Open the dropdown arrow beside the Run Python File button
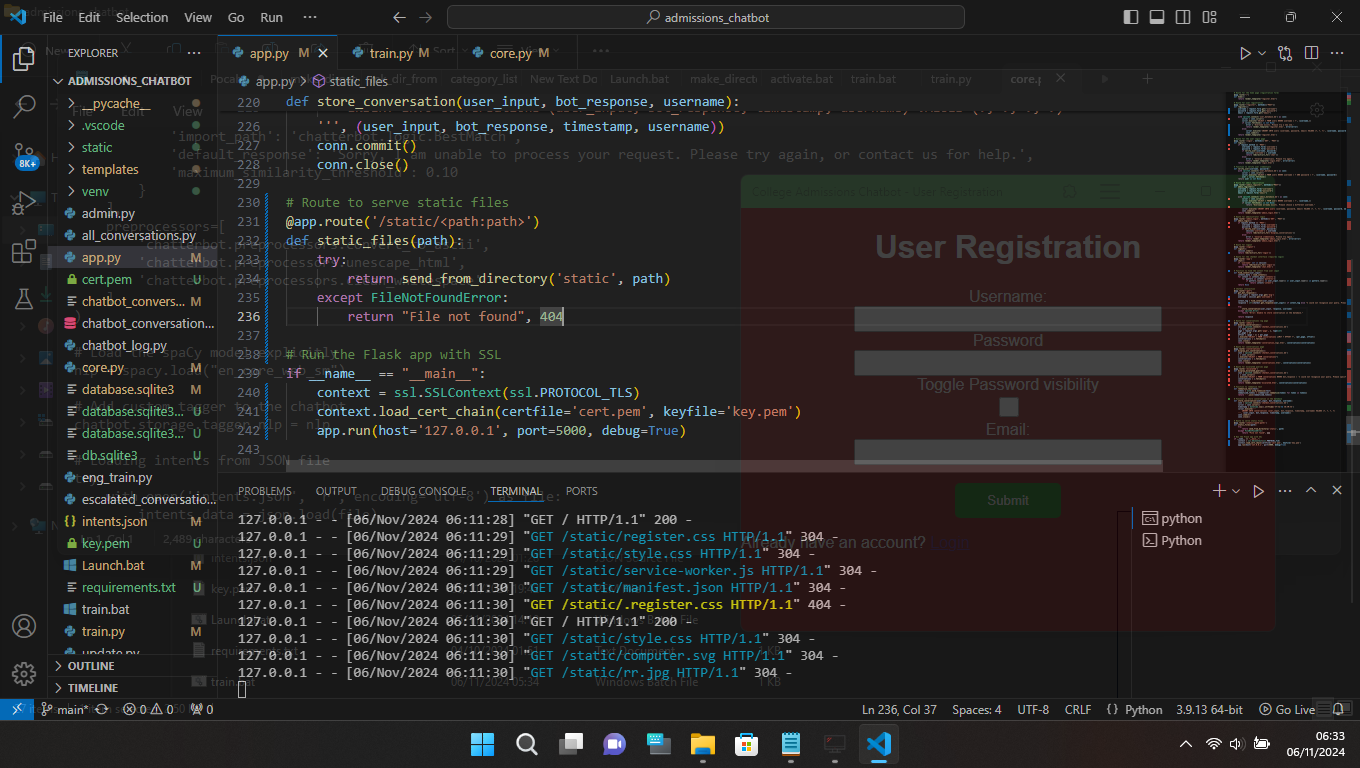Viewport: 1360px width, 768px height. [1262, 53]
